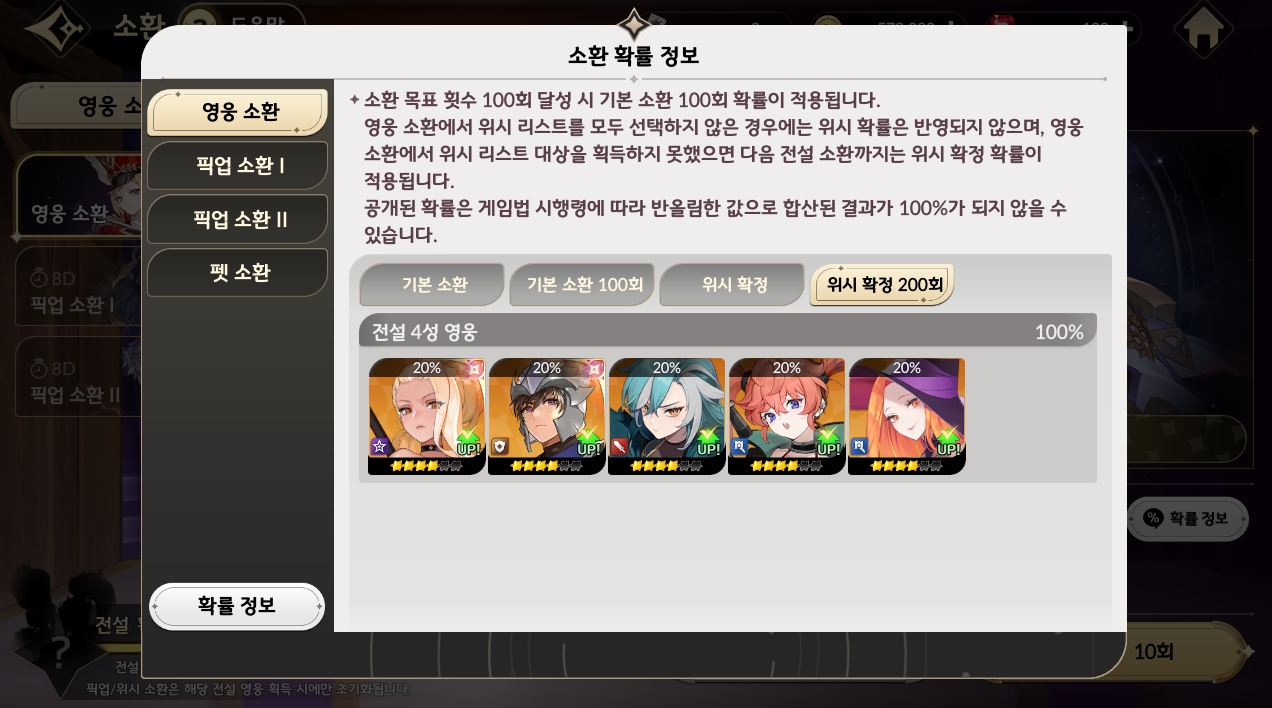Switch to 픽업 소환 II category
The height and width of the screenshot is (708, 1272).
pyautogui.click(x=238, y=219)
